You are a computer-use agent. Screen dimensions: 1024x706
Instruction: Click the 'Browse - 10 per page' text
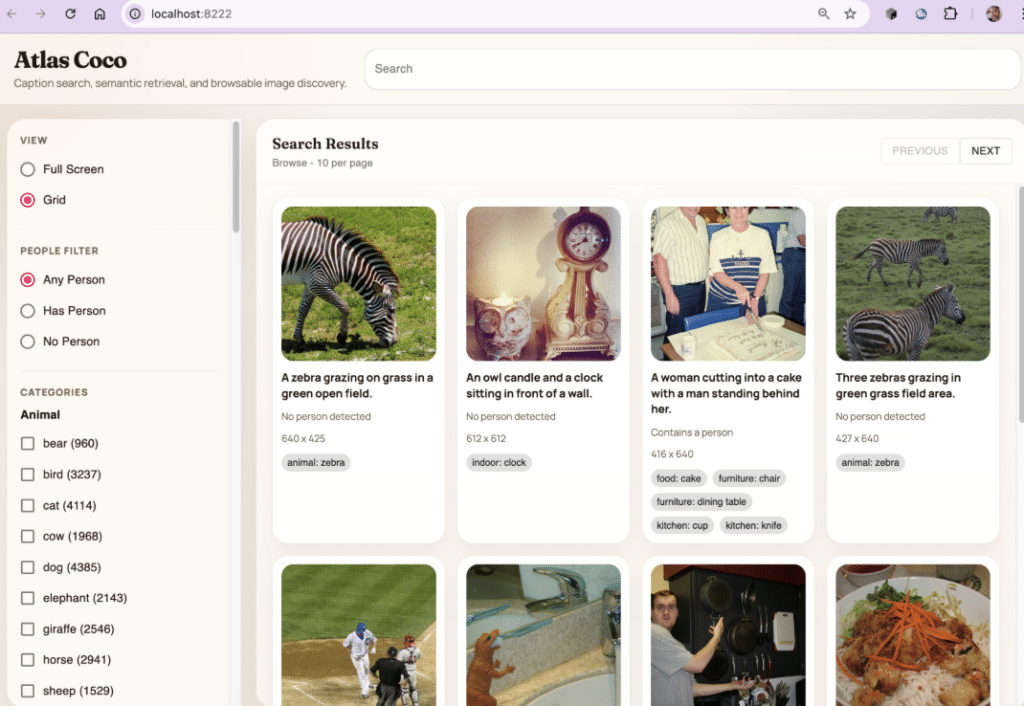323,163
